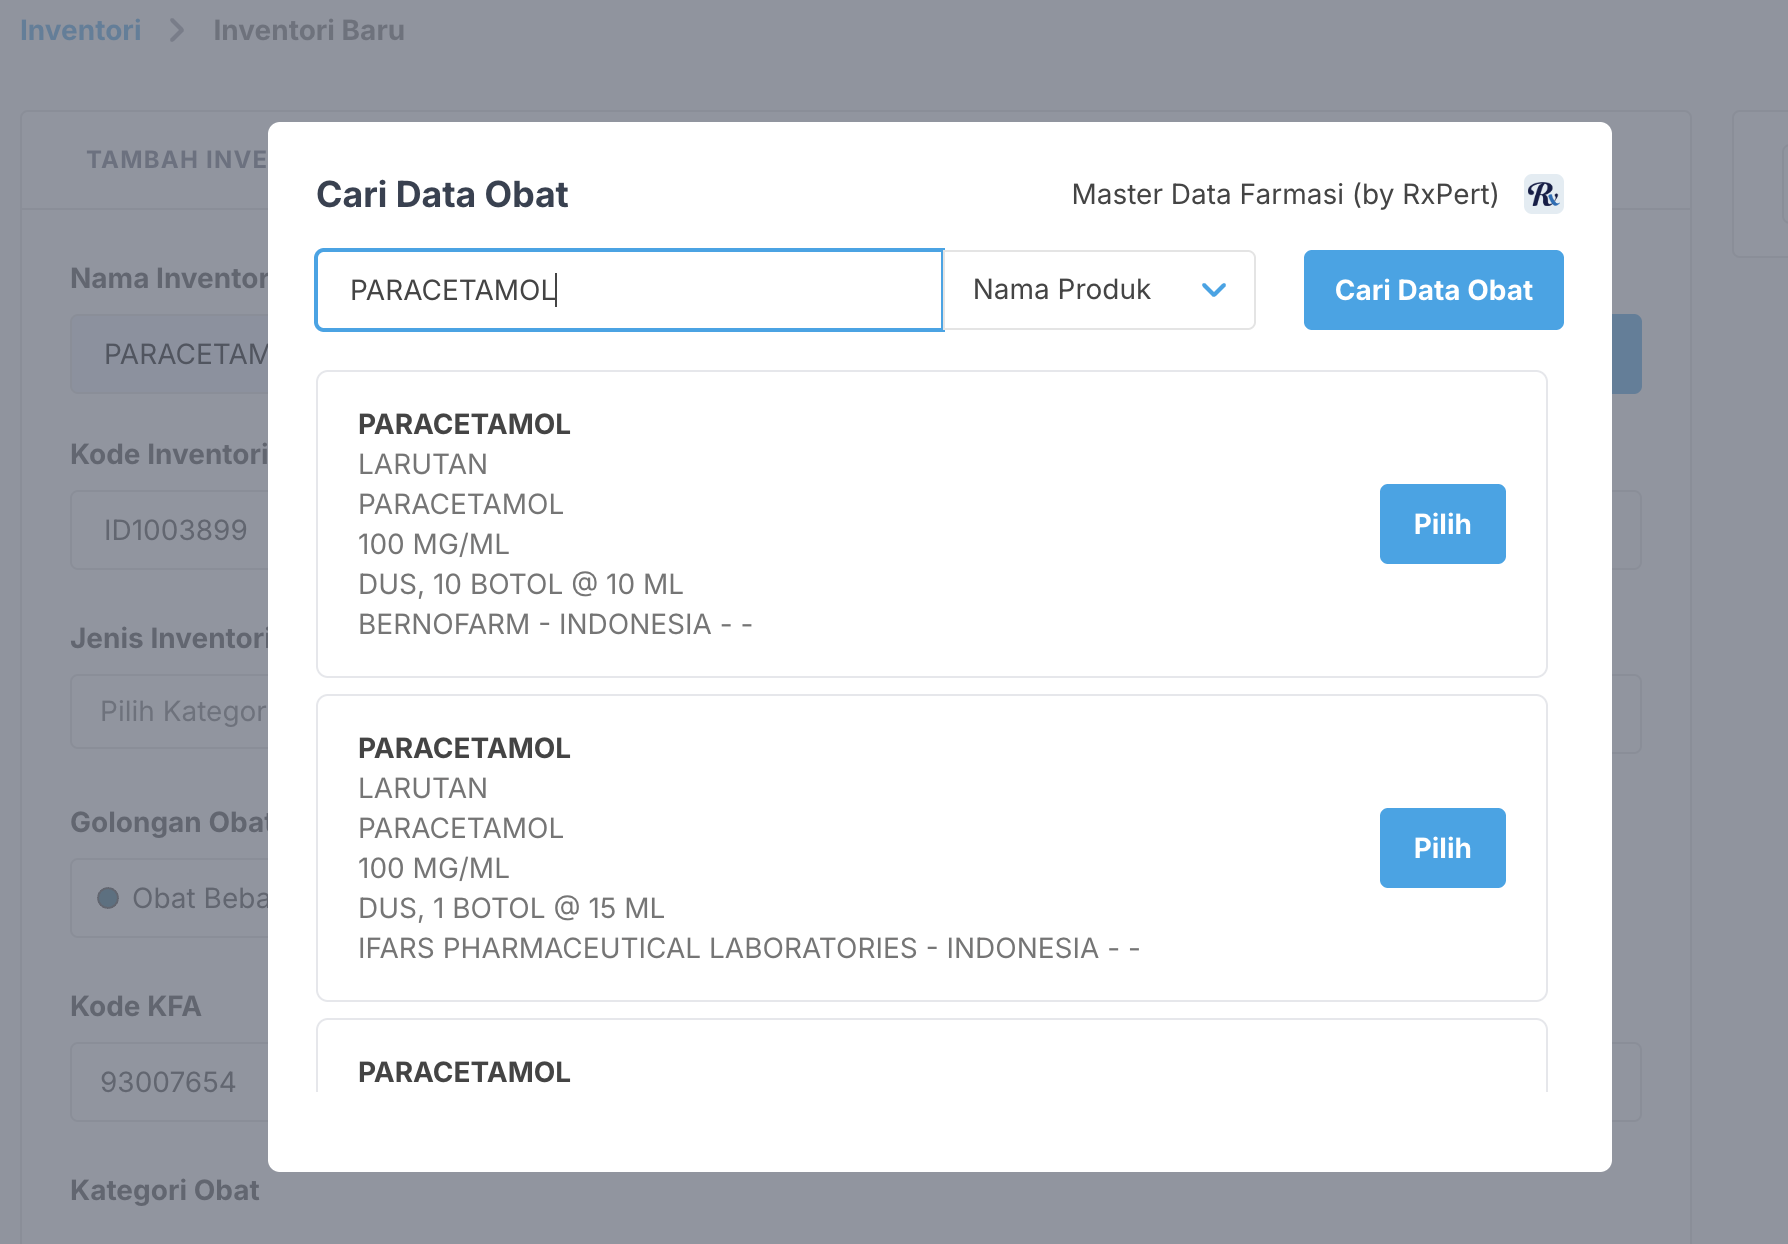Go to the Inventori breadcrumb link
This screenshot has width=1788, height=1244.
pos(81,31)
